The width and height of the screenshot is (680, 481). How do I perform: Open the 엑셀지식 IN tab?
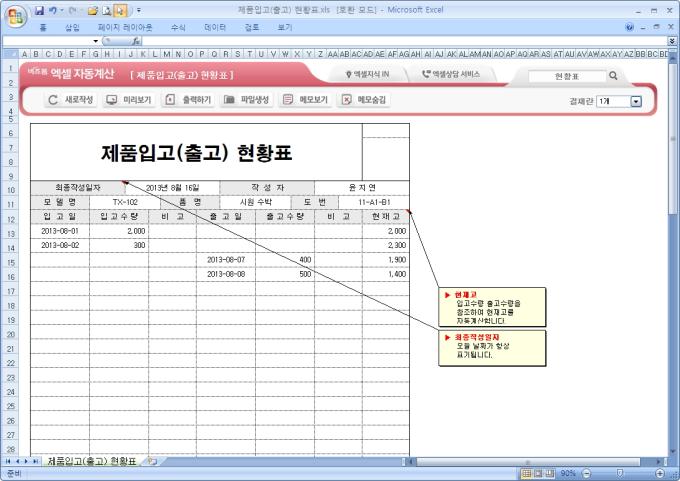click(367, 74)
